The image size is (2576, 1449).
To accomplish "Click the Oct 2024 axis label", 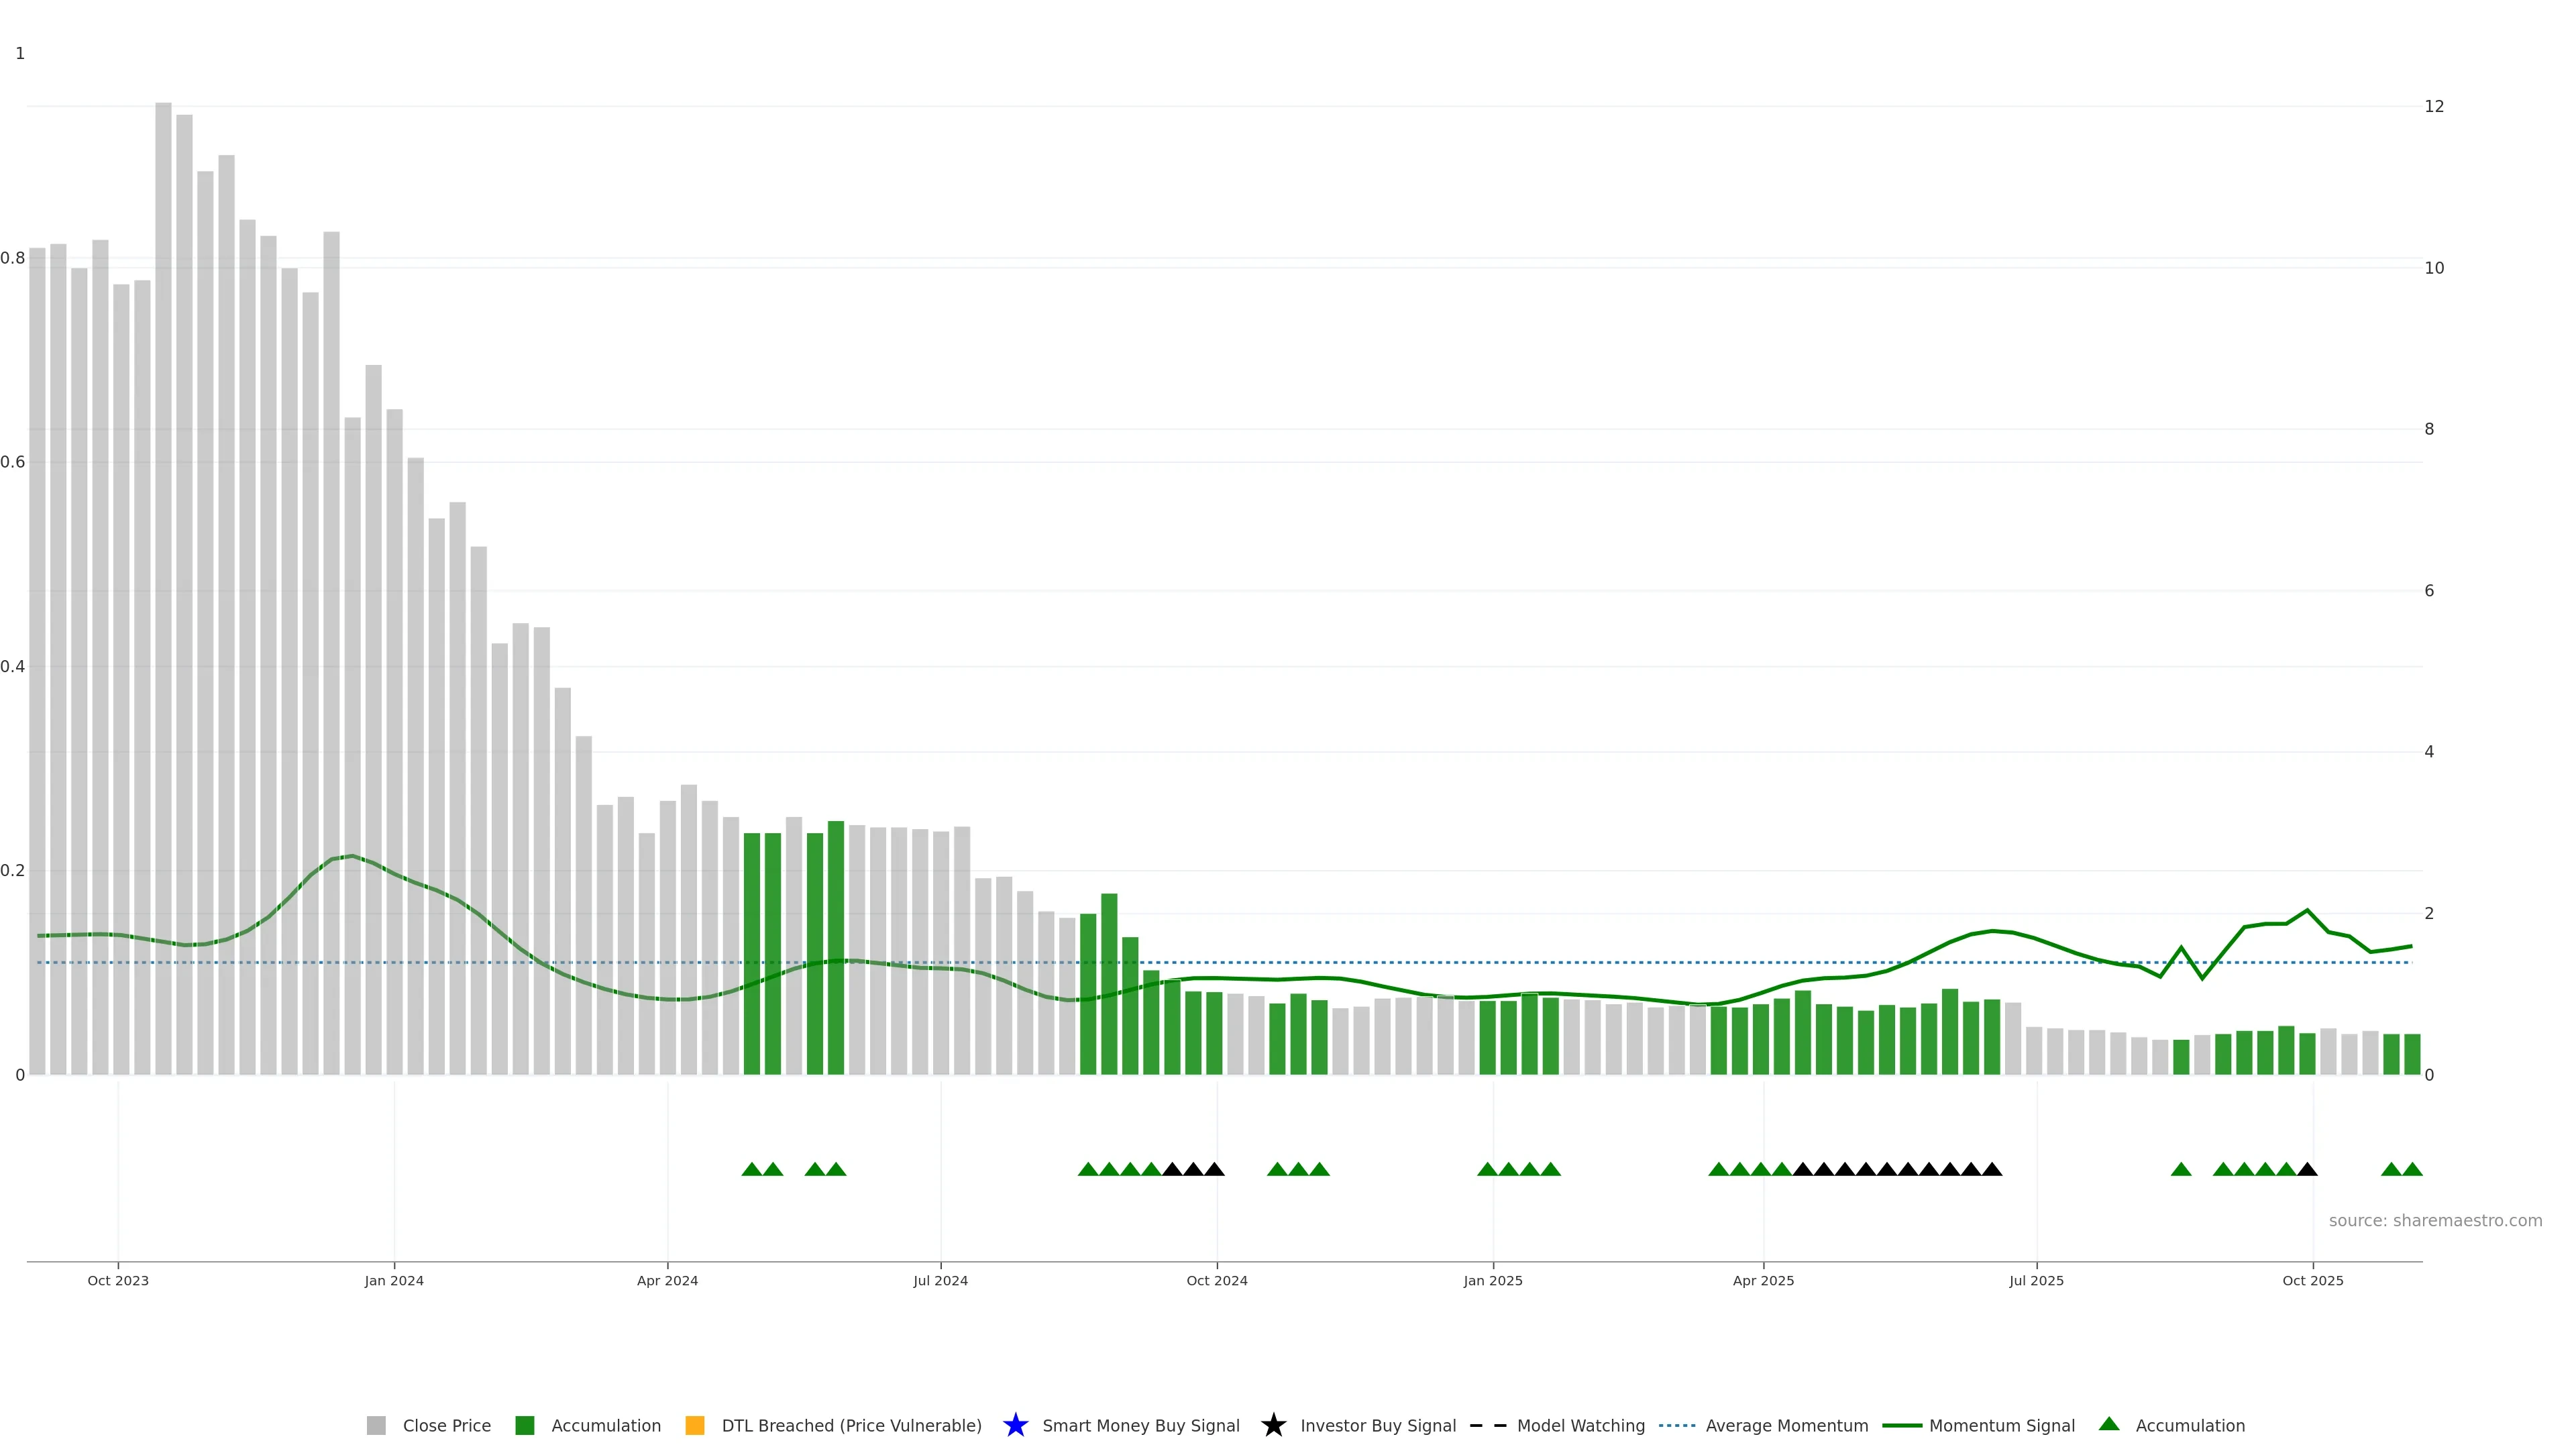I will click(1216, 1280).
